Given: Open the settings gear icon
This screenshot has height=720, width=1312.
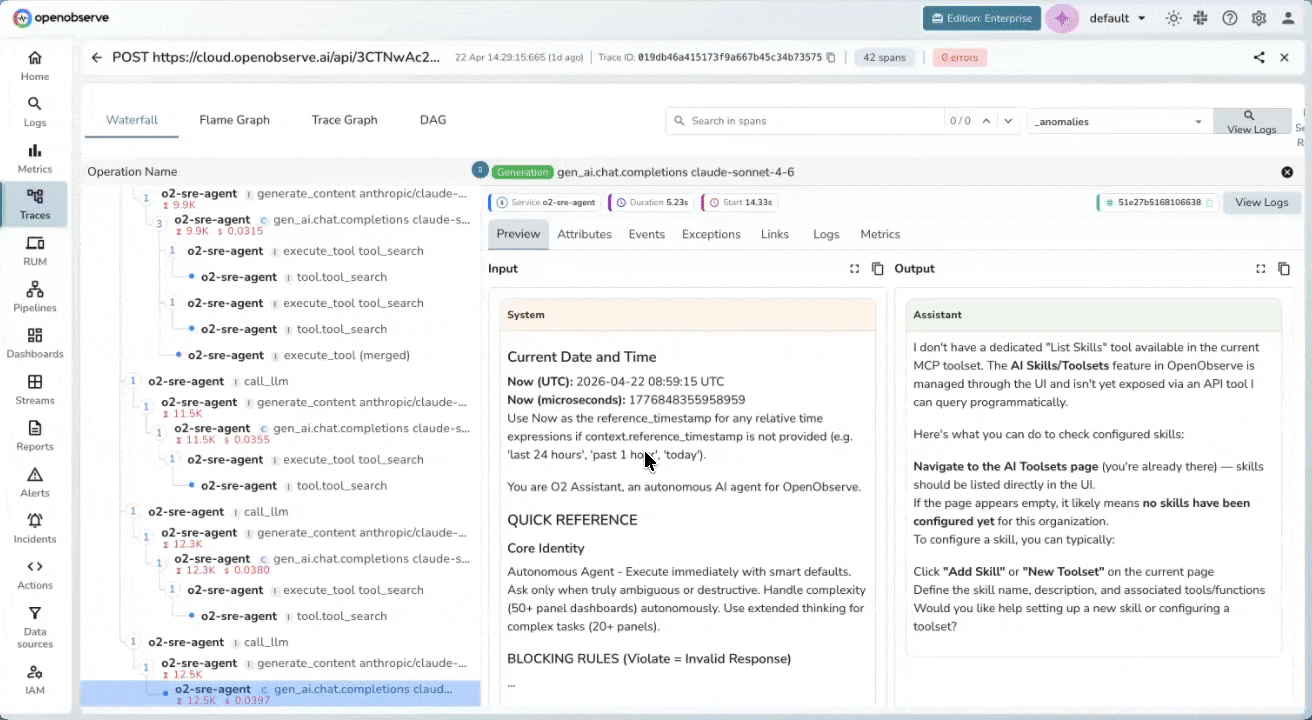Looking at the screenshot, I should click(x=1259, y=18).
